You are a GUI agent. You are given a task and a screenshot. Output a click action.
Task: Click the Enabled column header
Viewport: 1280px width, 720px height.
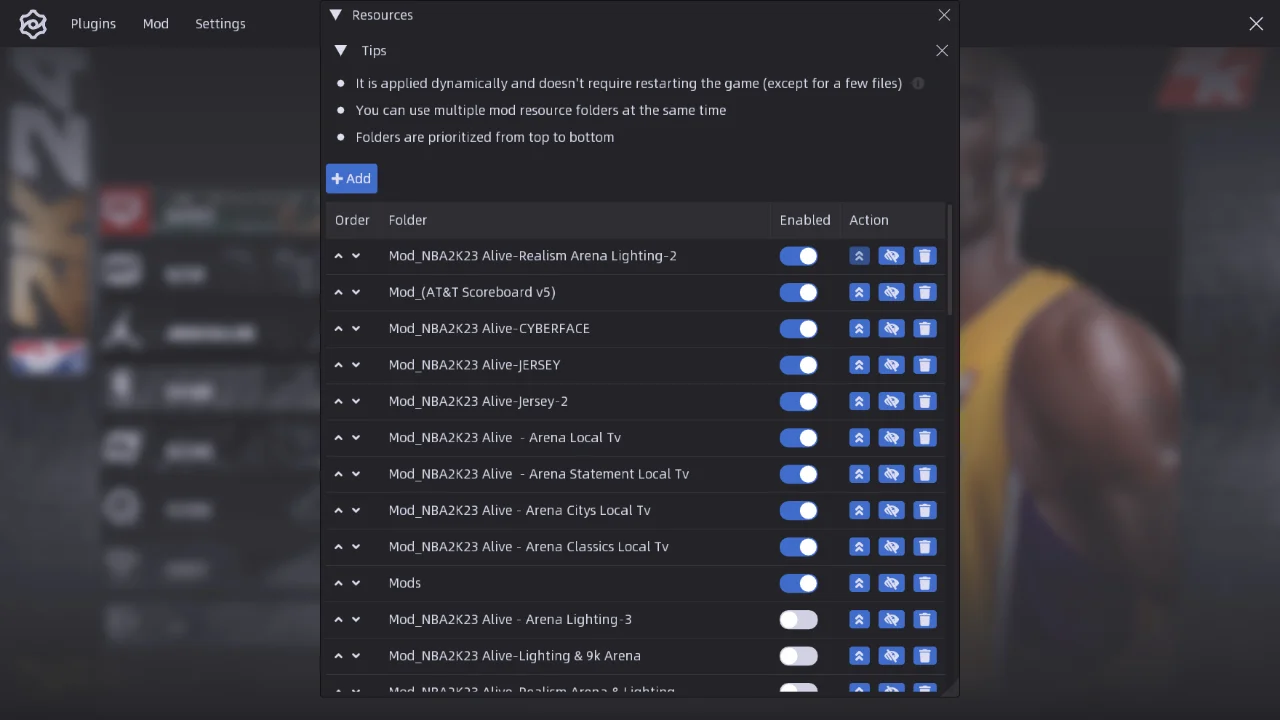tap(805, 220)
